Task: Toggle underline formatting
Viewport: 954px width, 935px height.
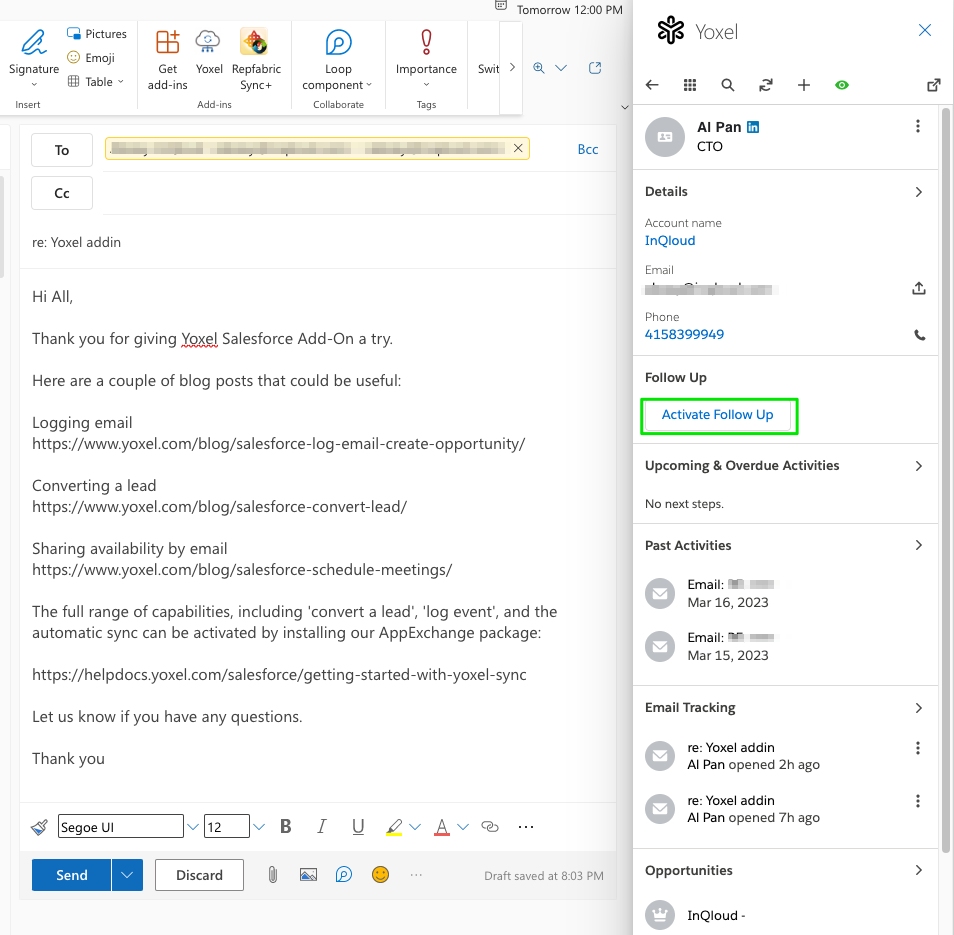Action: [358, 826]
